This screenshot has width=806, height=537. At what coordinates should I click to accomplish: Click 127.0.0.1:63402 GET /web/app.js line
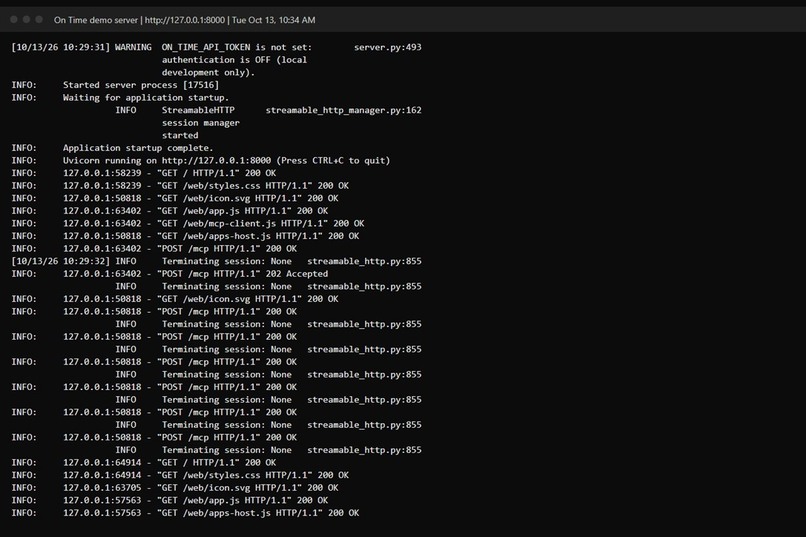point(170,211)
